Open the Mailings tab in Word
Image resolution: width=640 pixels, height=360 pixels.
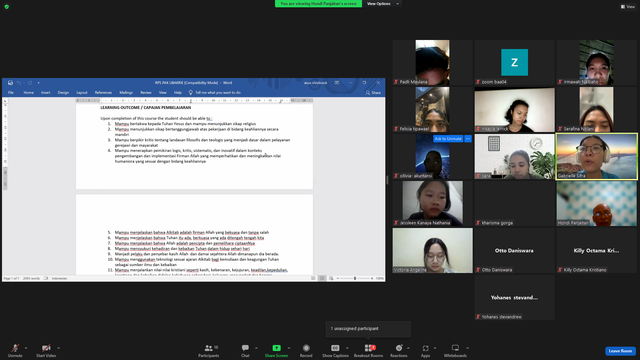[x=126, y=93]
